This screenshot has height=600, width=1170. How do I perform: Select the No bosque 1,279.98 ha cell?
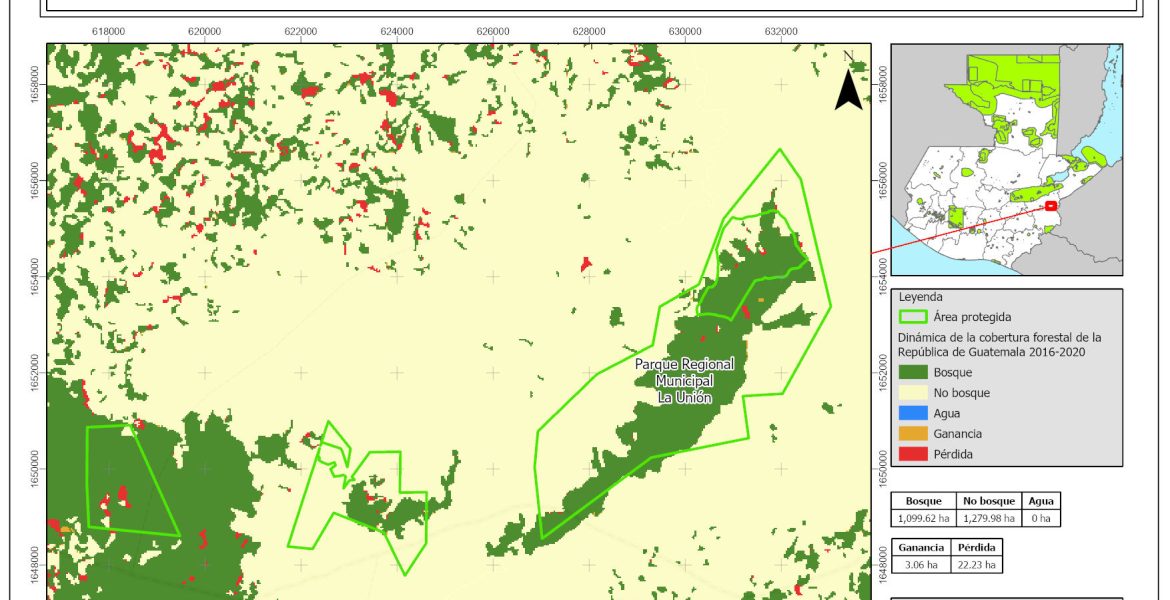989,518
